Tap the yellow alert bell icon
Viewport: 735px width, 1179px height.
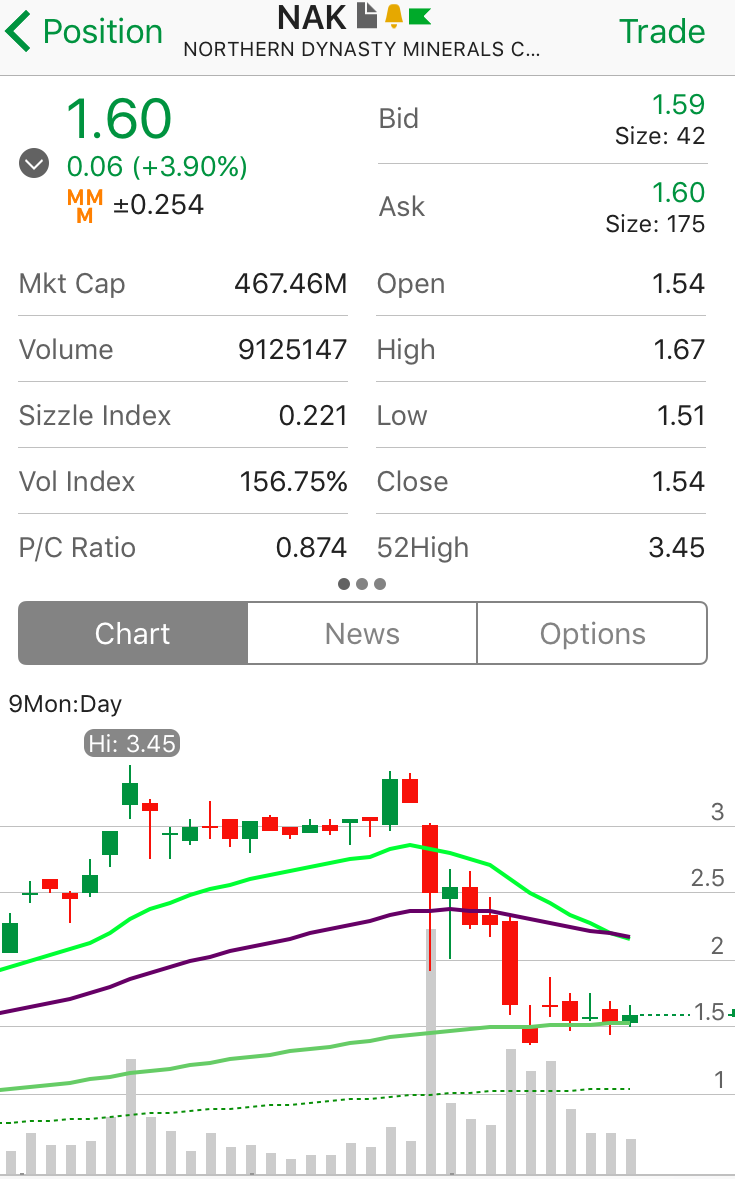click(x=393, y=16)
